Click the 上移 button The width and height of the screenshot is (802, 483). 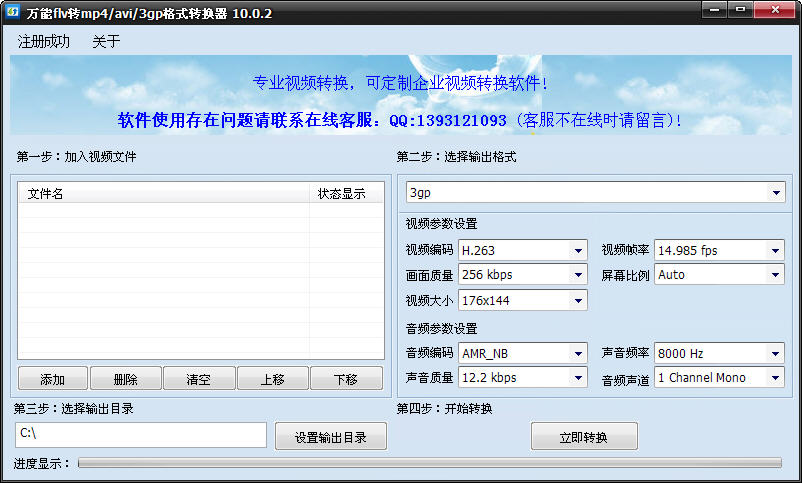click(x=273, y=379)
